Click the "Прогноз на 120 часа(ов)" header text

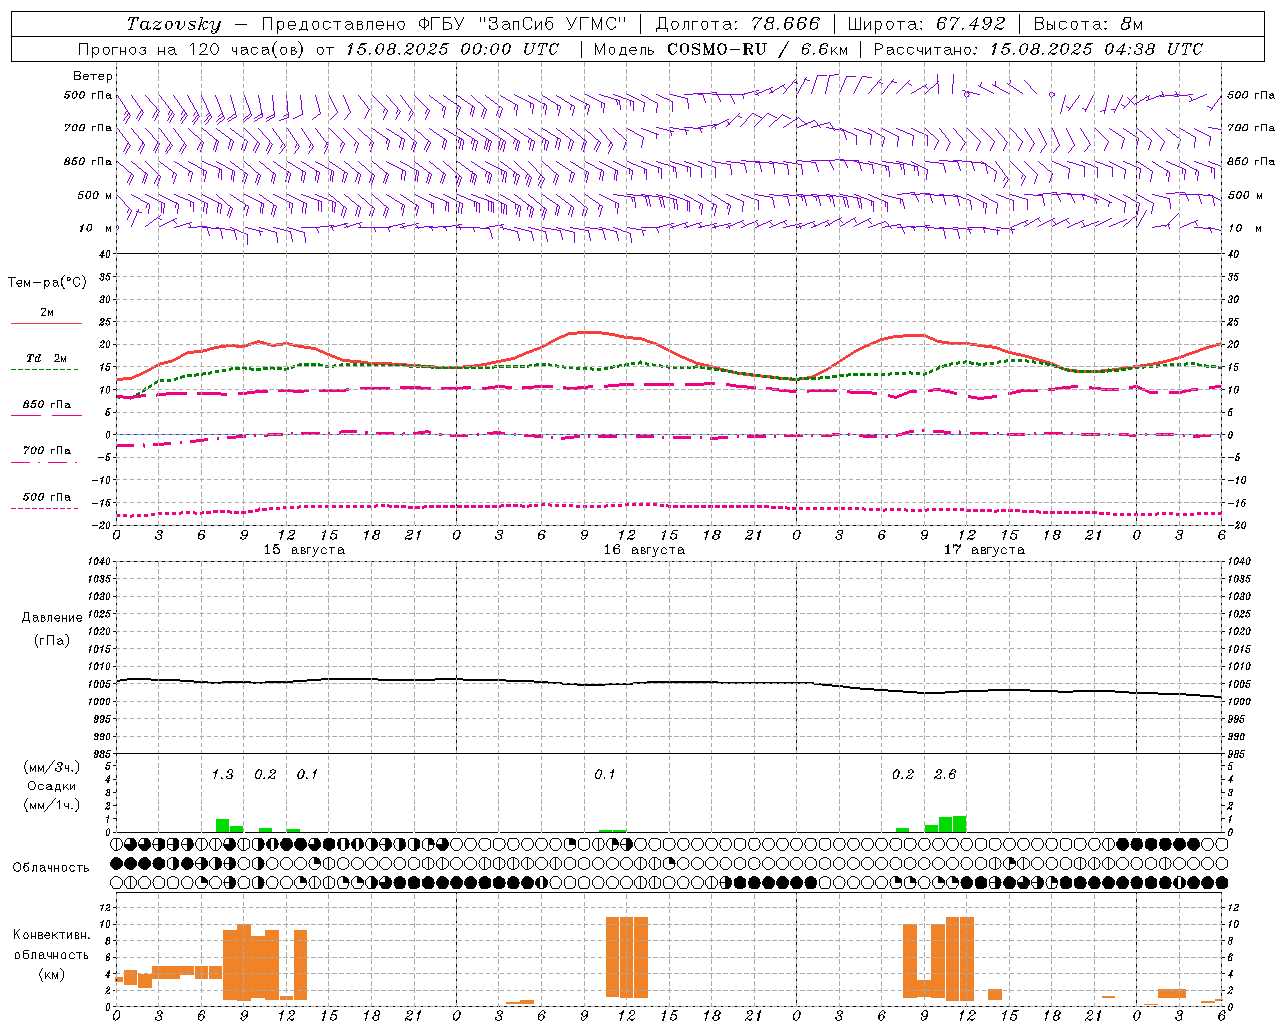[x=193, y=49]
